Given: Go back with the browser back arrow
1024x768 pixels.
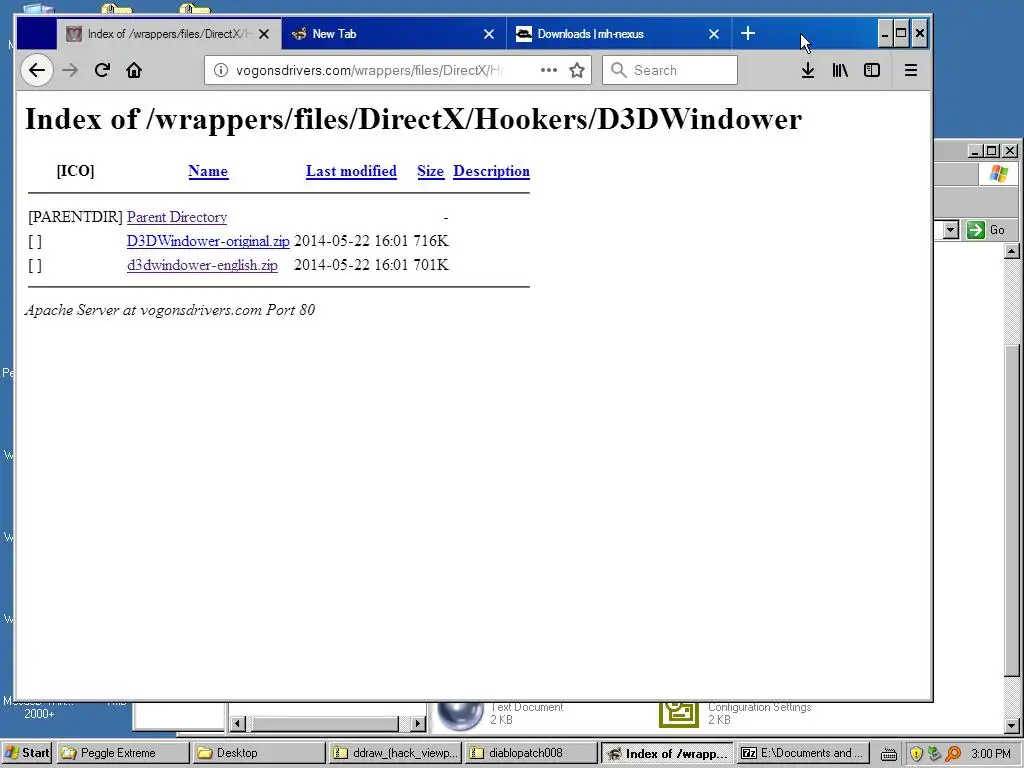Looking at the screenshot, I should point(37,70).
